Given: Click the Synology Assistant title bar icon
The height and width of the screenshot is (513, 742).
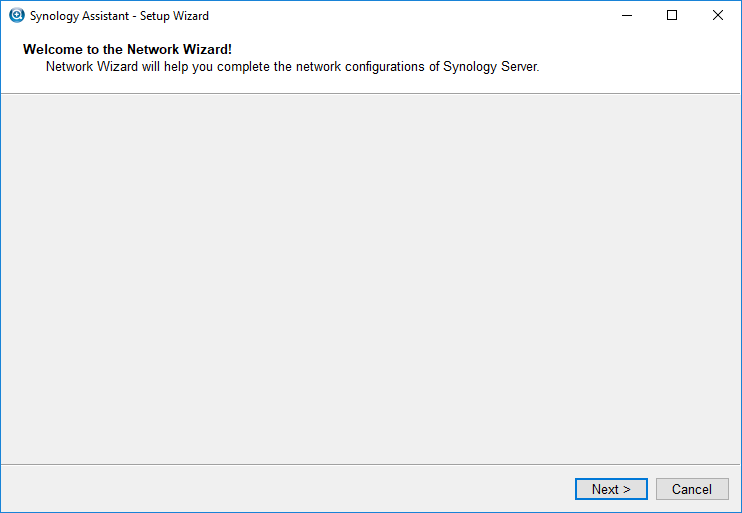Looking at the screenshot, I should [17, 15].
